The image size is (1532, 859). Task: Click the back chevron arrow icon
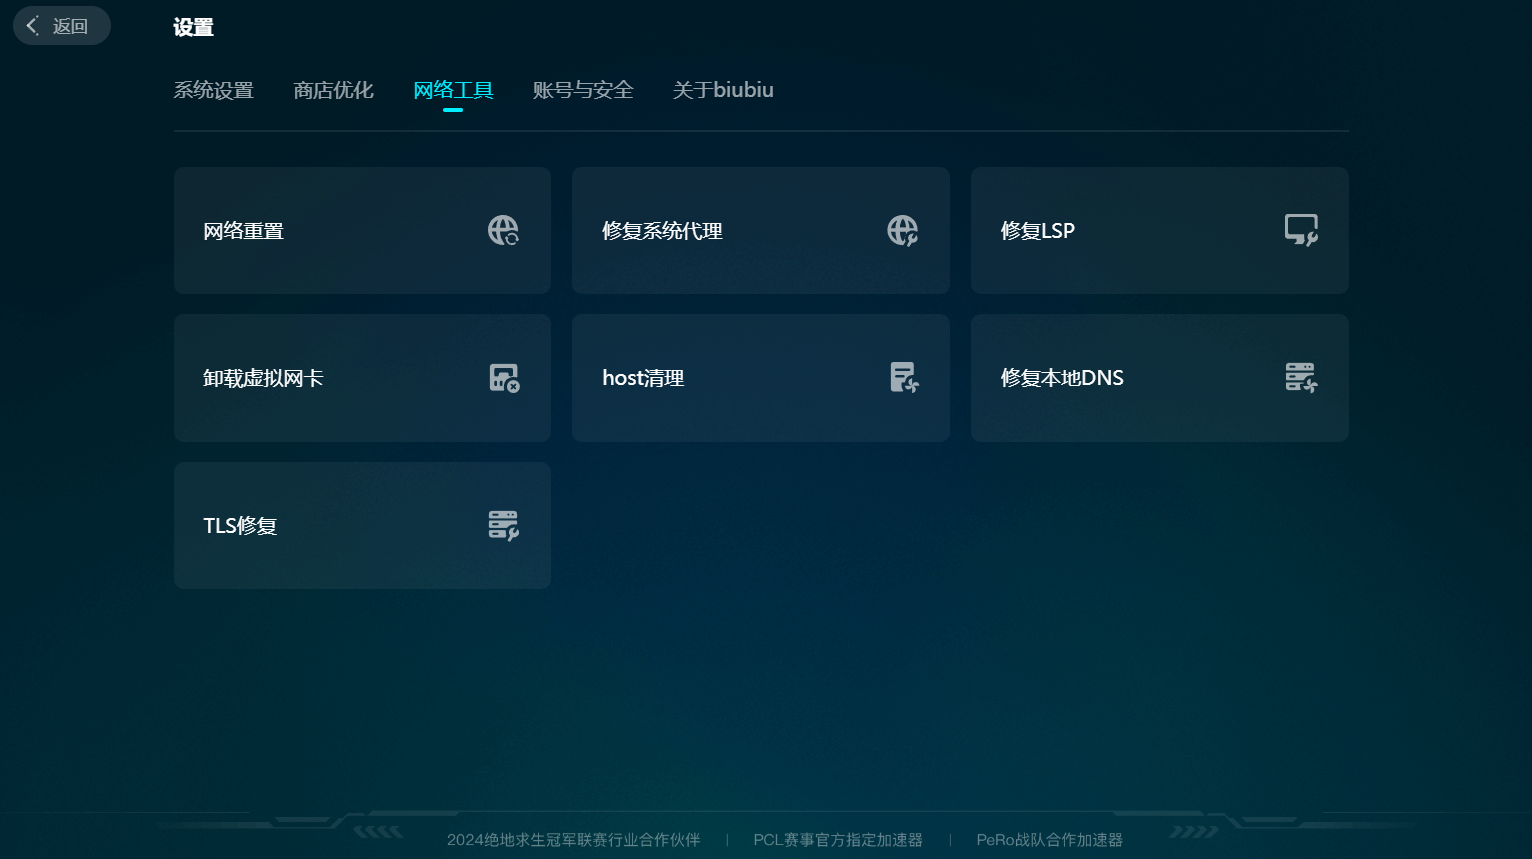[33, 26]
